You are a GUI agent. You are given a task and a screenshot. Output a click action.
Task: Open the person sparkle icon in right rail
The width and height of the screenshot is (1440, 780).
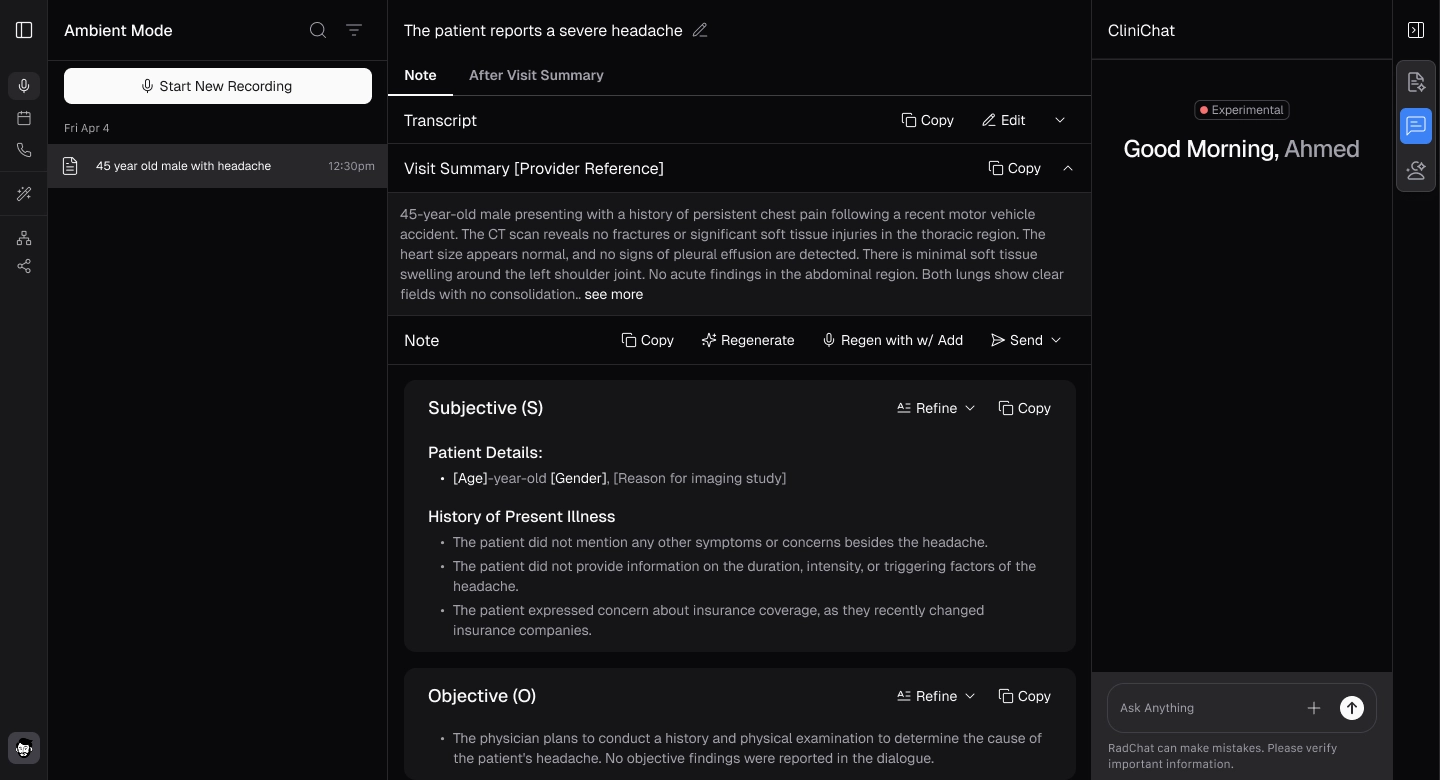click(1416, 170)
